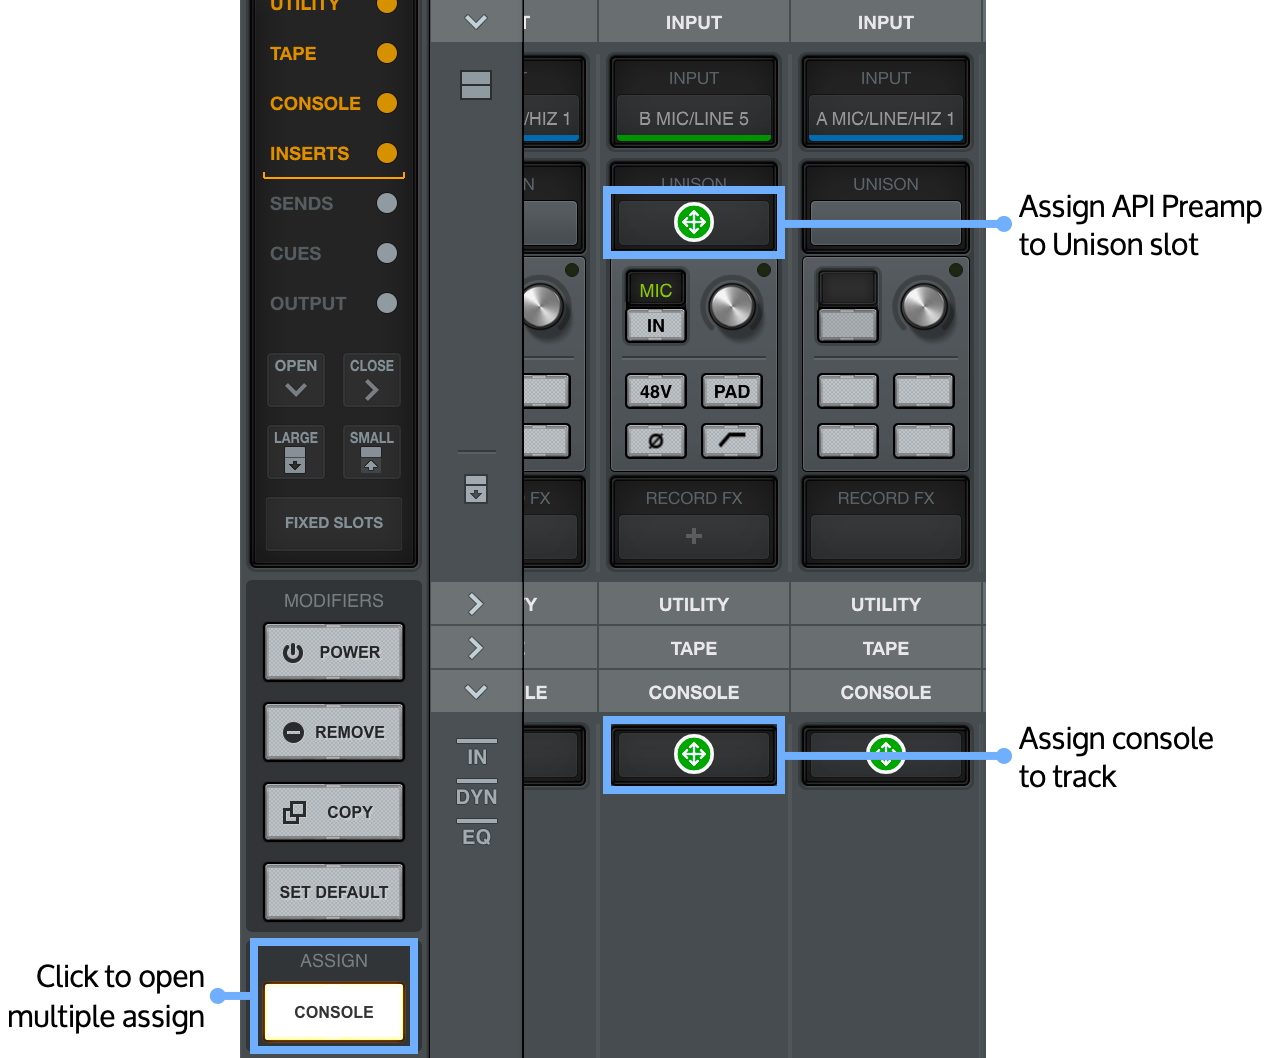The width and height of the screenshot is (1272, 1058).
Task: Select the INSERTS label in sidebar
Action: coord(309,153)
